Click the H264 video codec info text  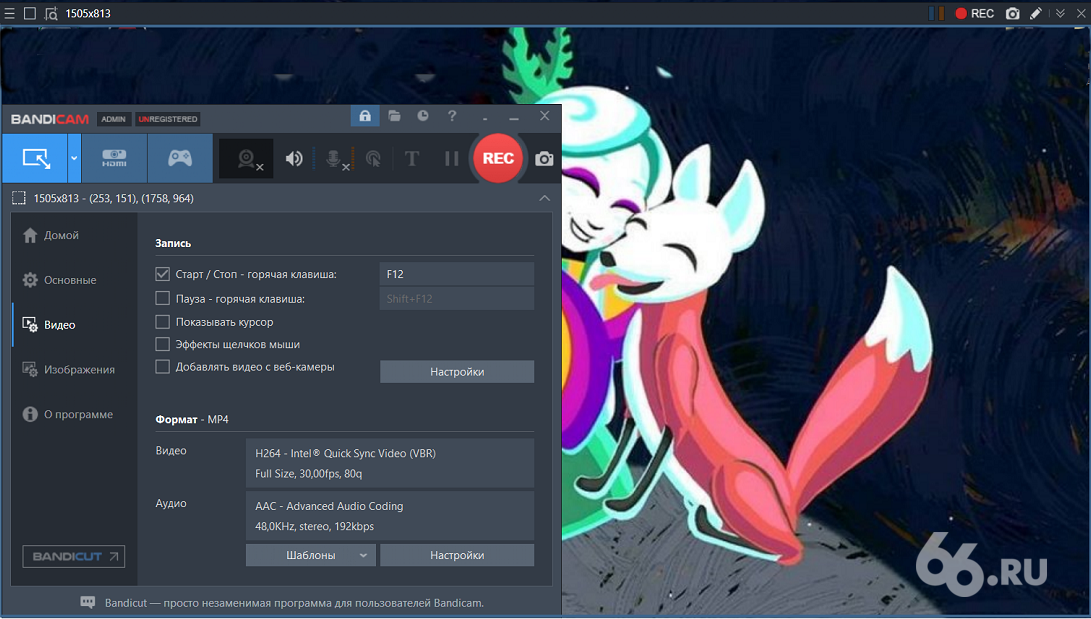tap(346, 453)
